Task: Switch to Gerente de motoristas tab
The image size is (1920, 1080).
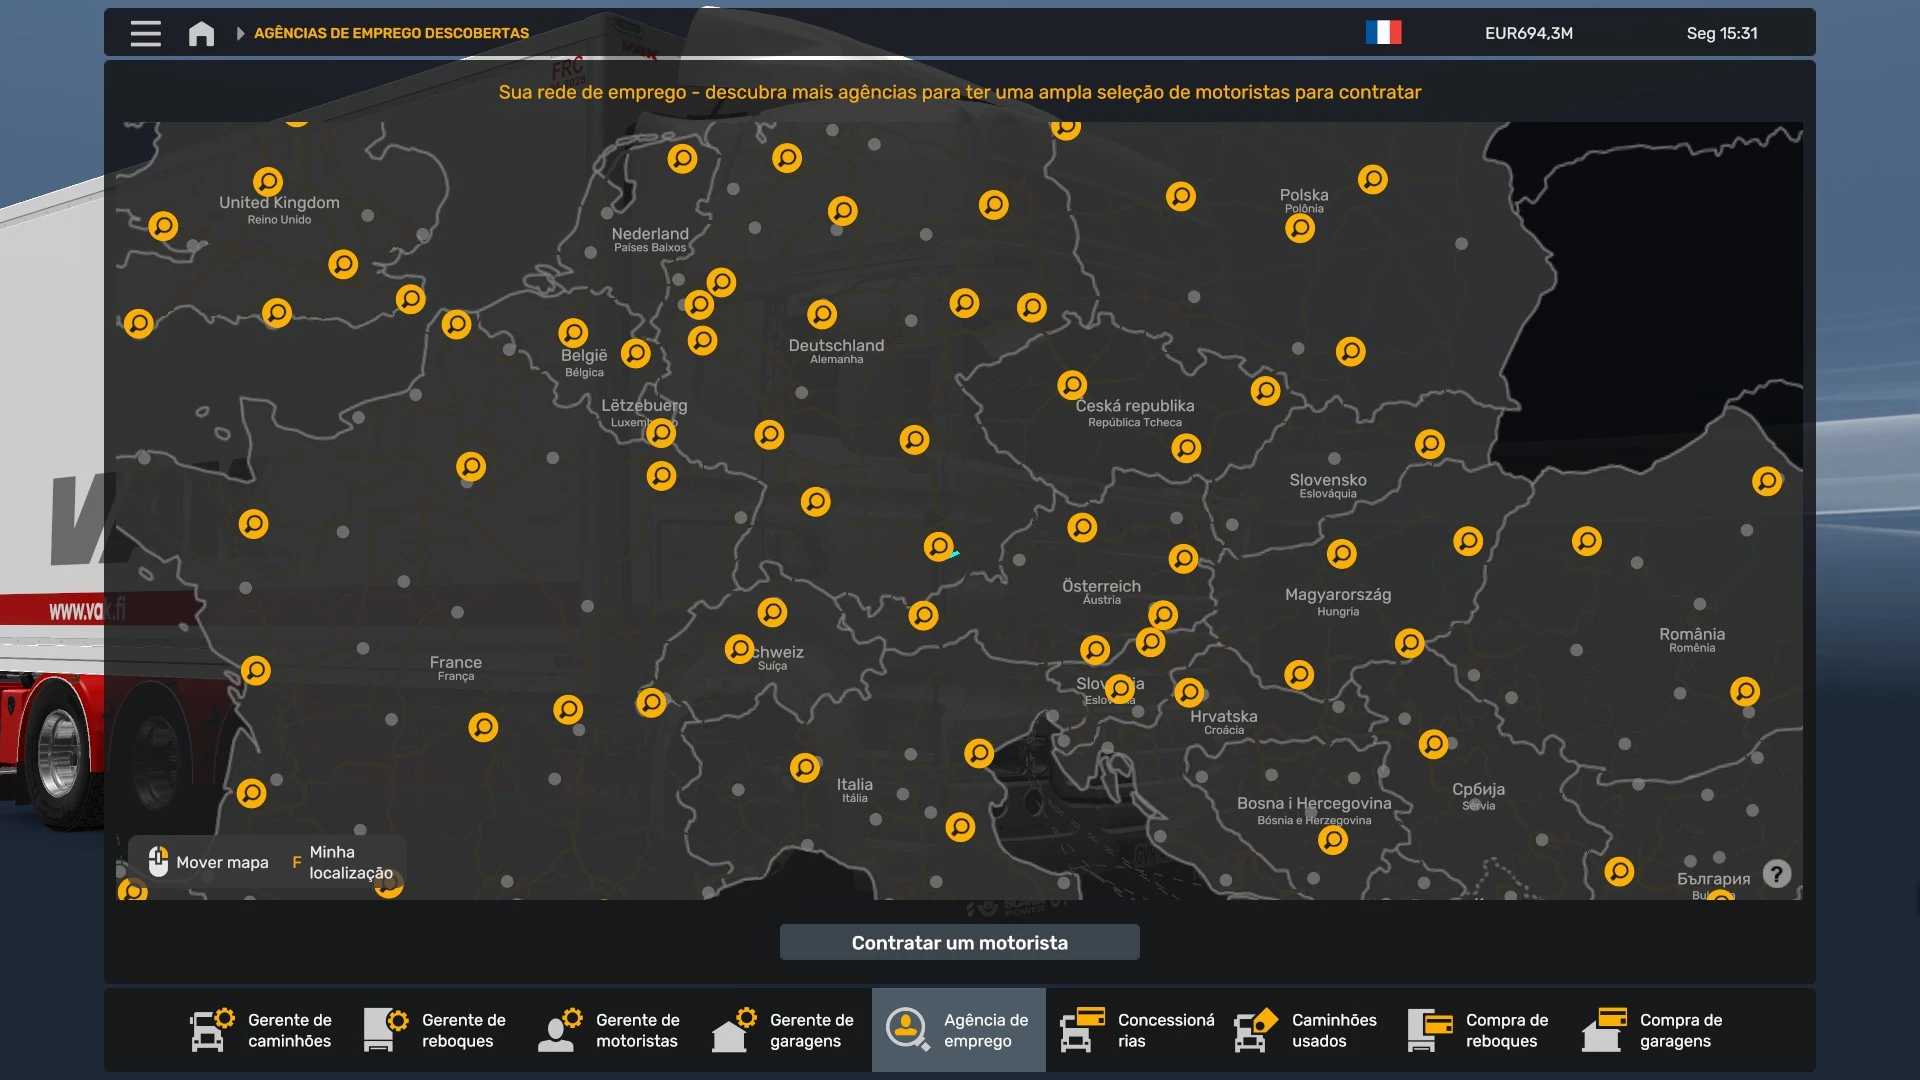Action: point(610,1030)
